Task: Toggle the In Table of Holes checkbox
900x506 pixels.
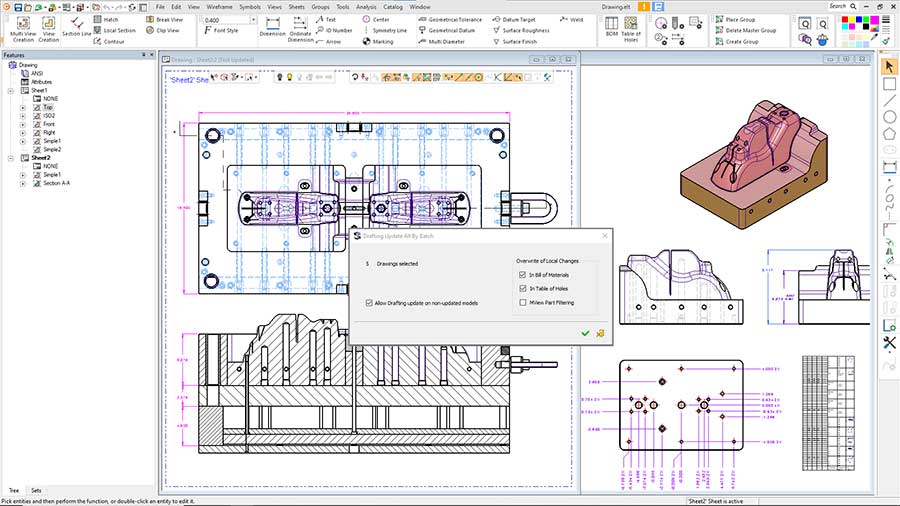Action: pyautogui.click(x=522, y=288)
